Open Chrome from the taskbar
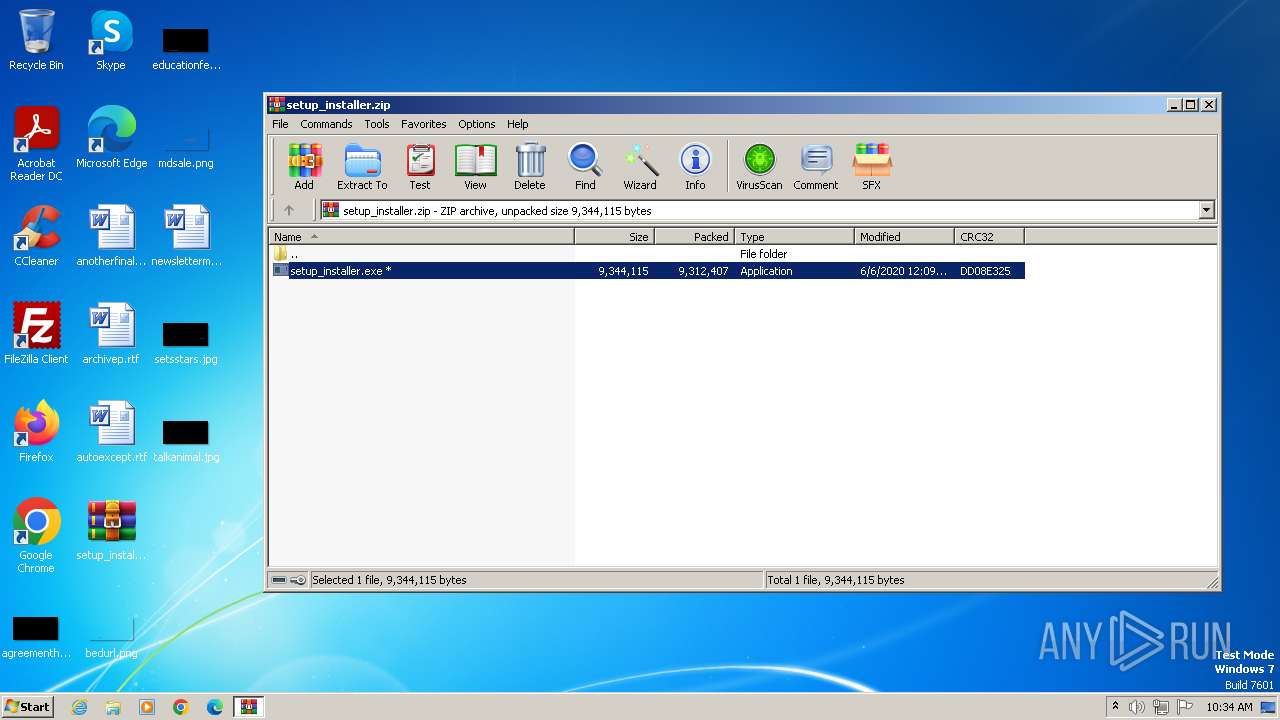This screenshot has width=1280, height=720. click(181, 707)
